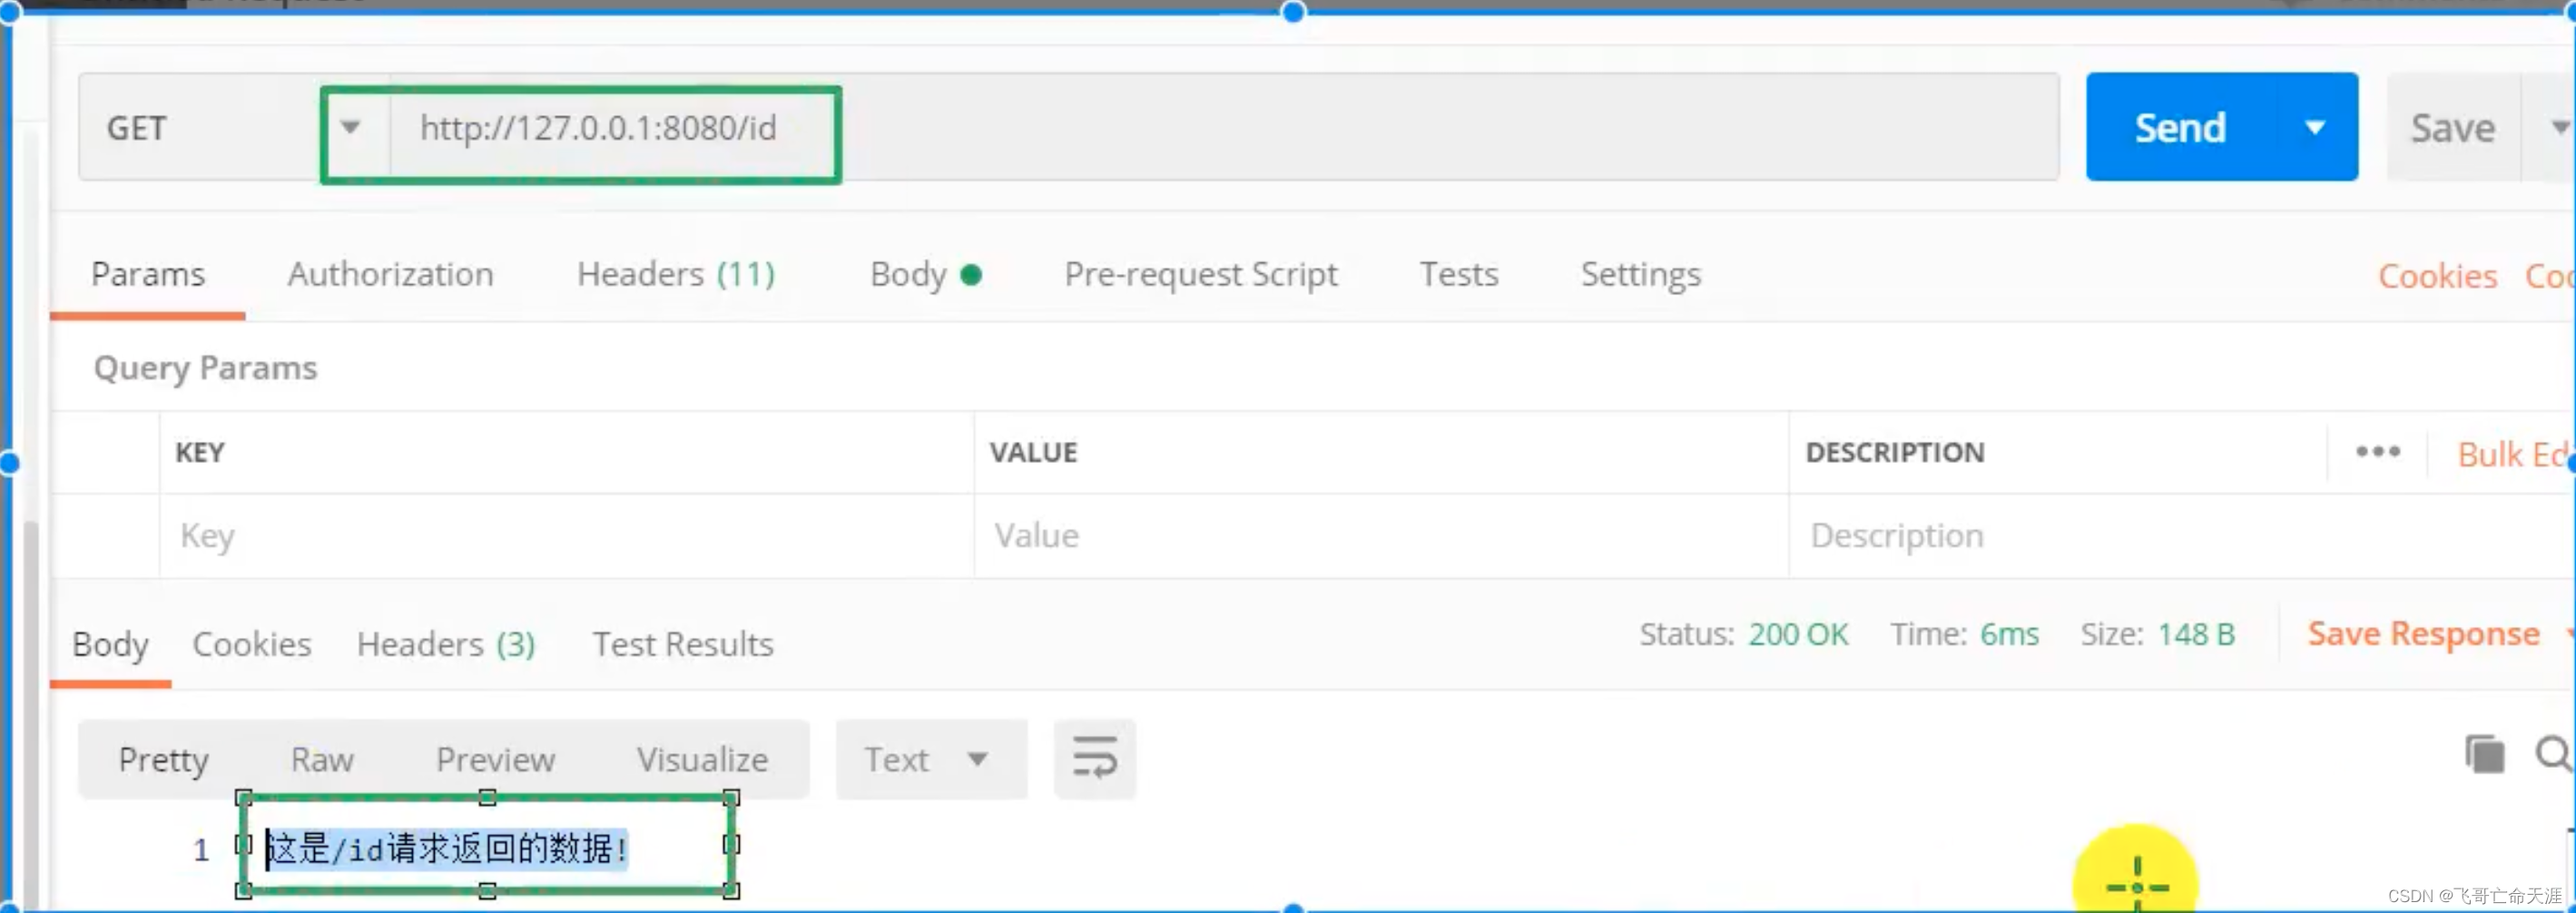Click Save Response

coord(2423,634)
